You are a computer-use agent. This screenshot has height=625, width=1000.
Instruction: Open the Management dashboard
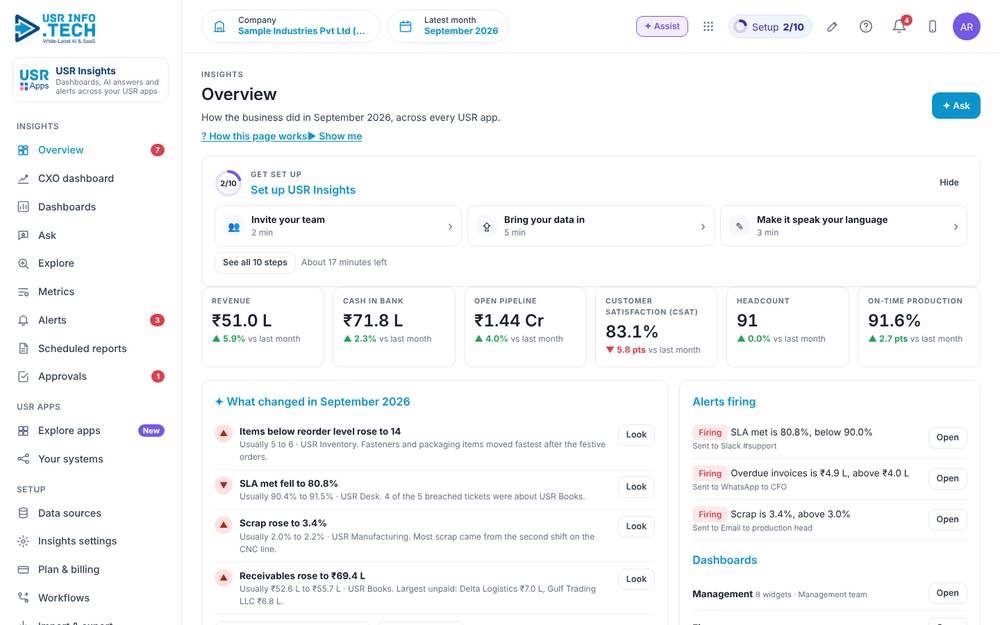pos(947,593)
